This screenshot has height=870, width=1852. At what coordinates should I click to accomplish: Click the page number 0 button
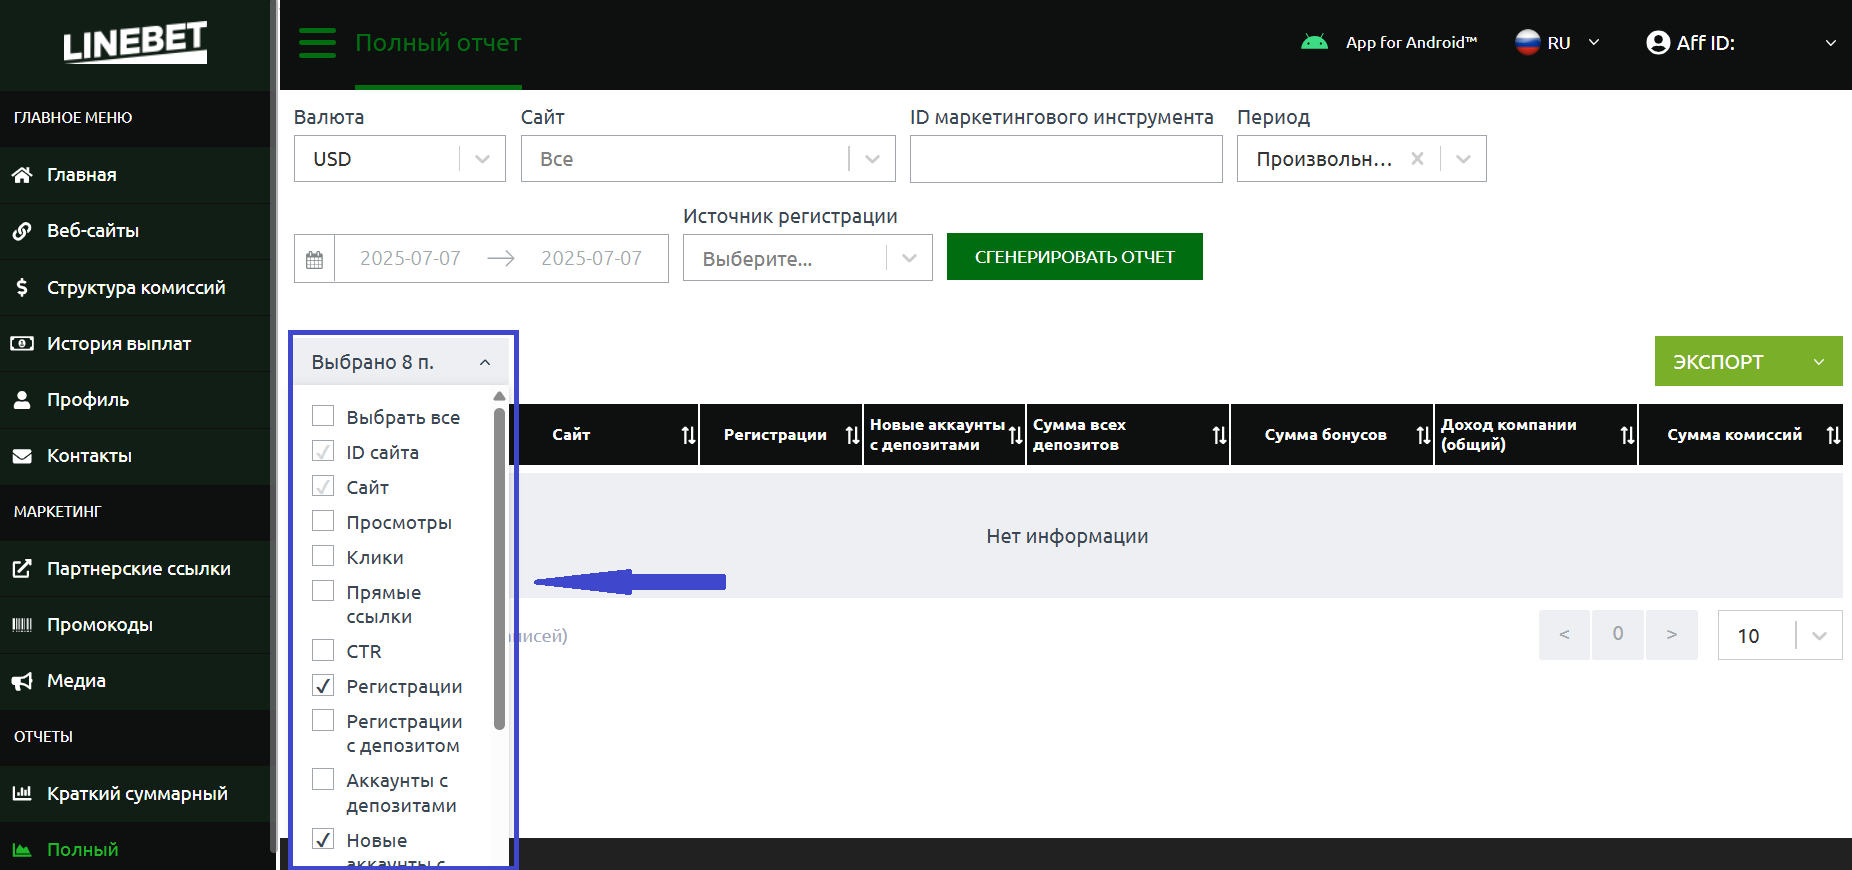point(1618,634)
